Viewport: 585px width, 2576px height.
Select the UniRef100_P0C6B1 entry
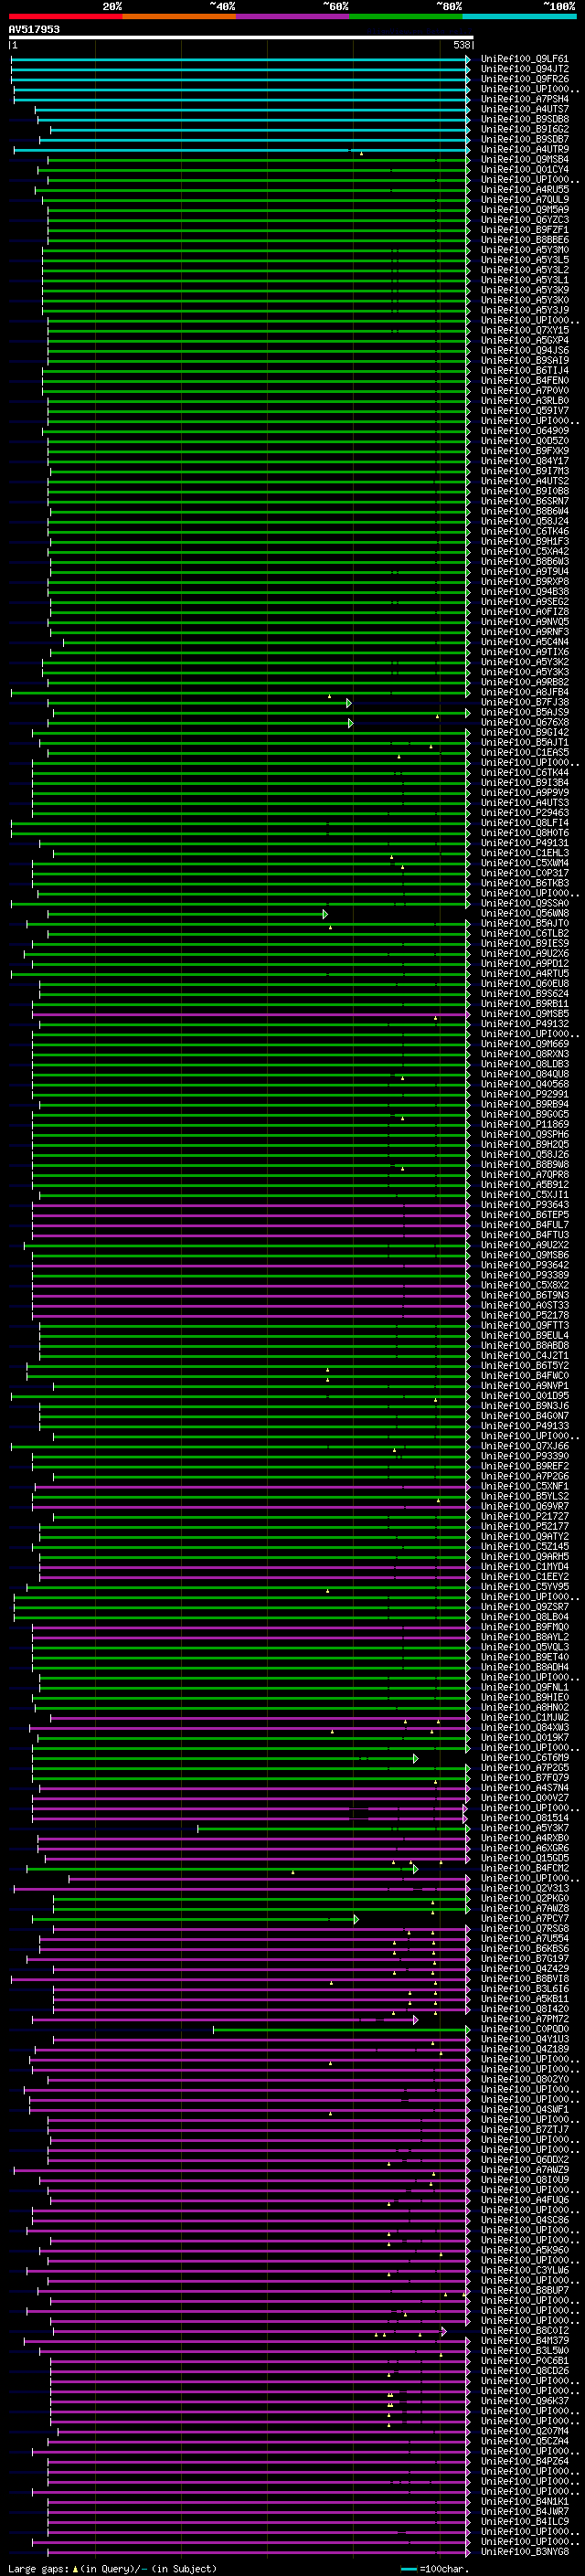(524, 2360)
